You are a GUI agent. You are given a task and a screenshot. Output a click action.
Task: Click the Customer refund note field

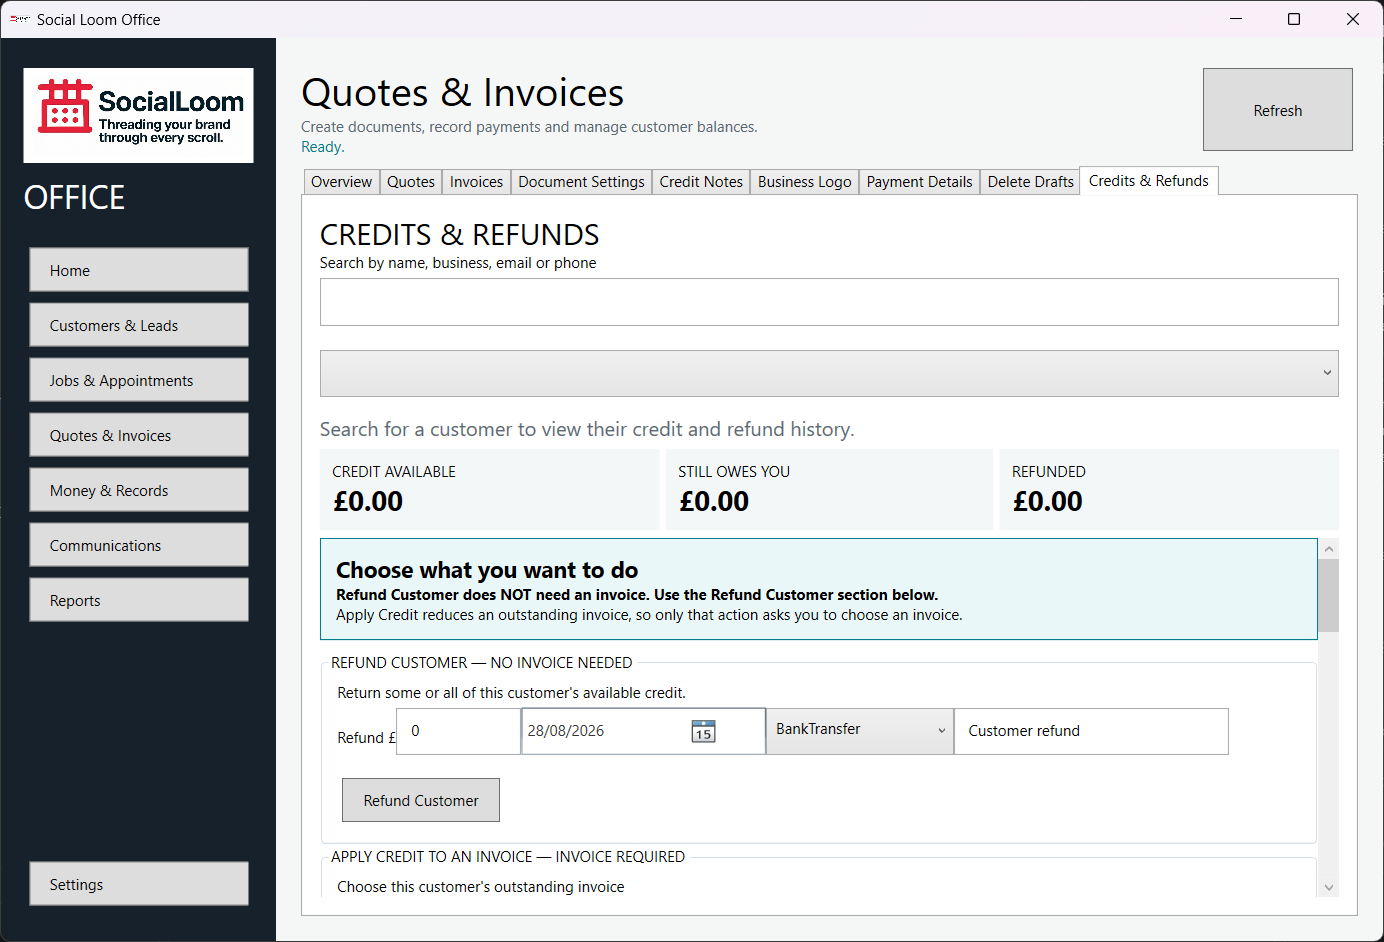click(x=1091, y=731)
